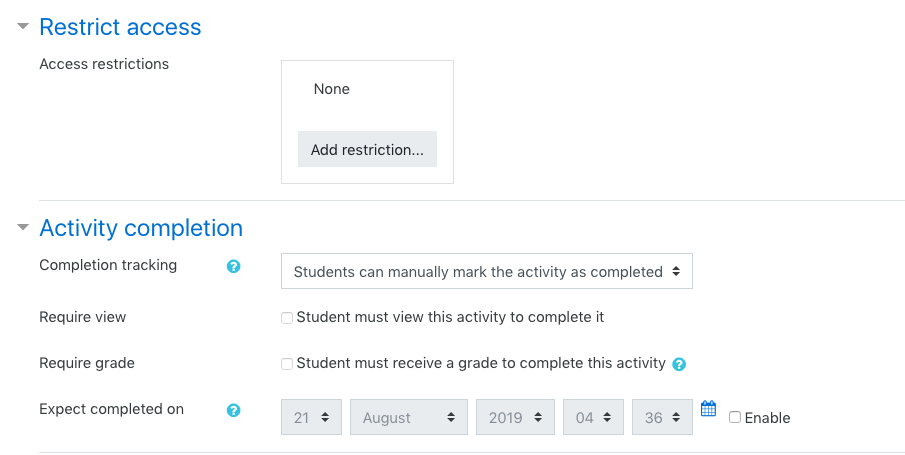Tick Student must receive a grade checkbox
Screen dimensions: 905x455
287,364
